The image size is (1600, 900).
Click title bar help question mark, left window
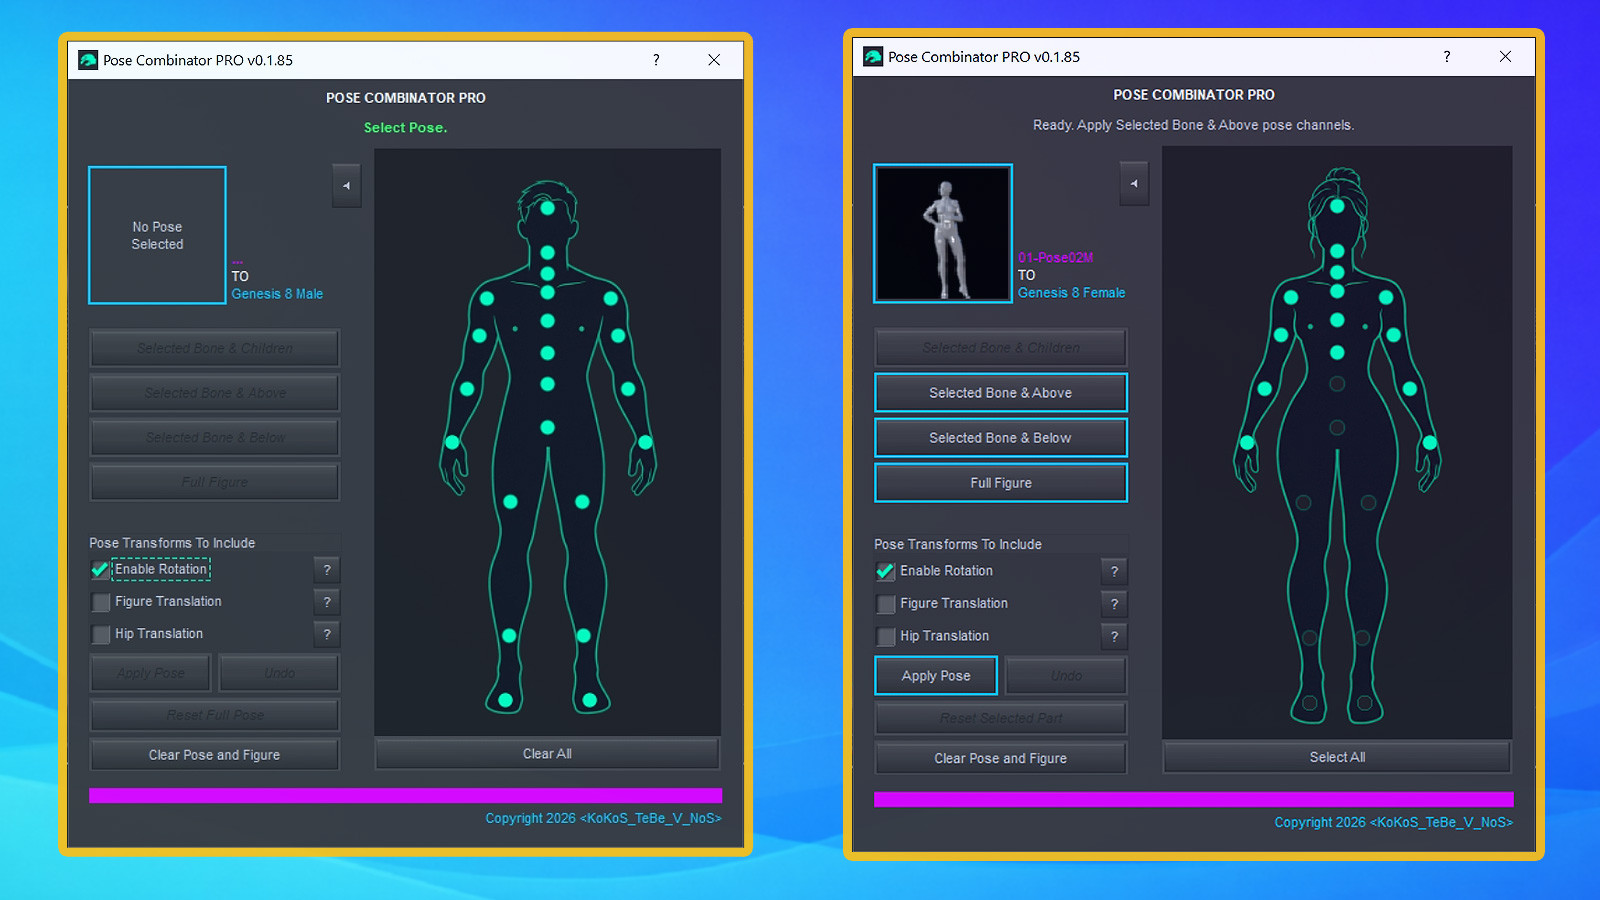pyautogui.click(x=656, y=60)
